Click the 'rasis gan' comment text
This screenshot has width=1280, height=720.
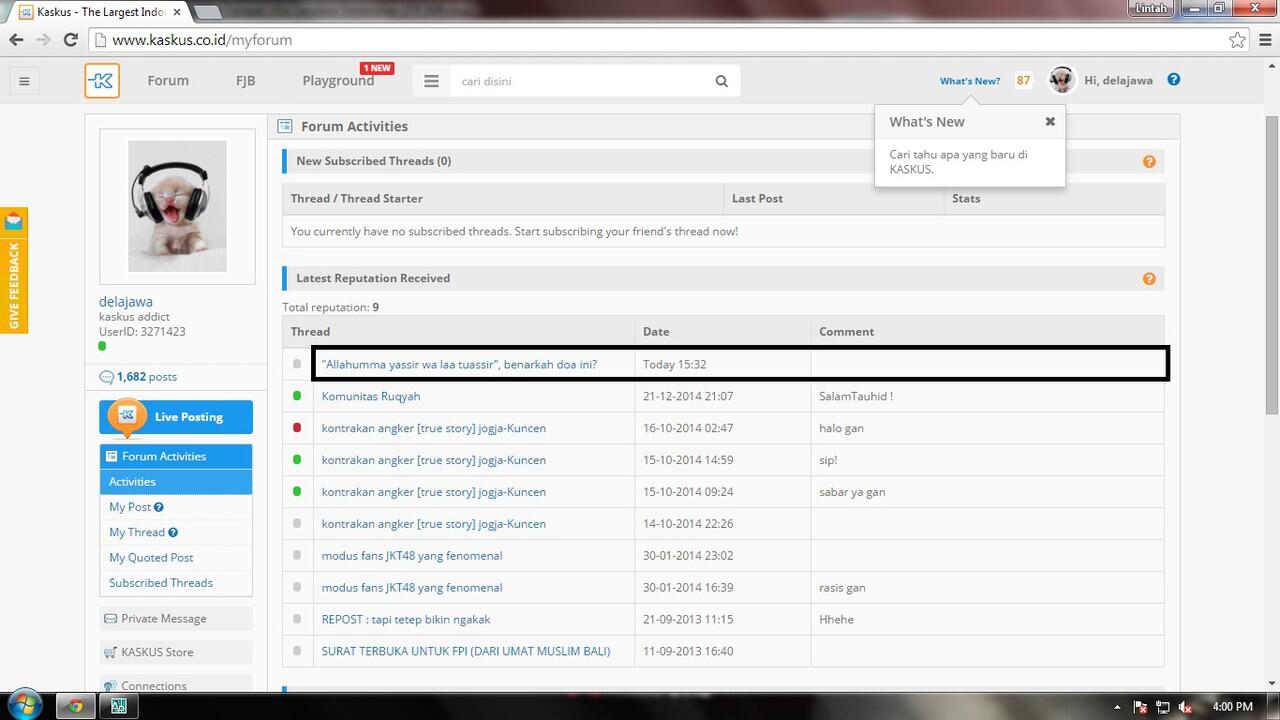(x=842, y=588)
